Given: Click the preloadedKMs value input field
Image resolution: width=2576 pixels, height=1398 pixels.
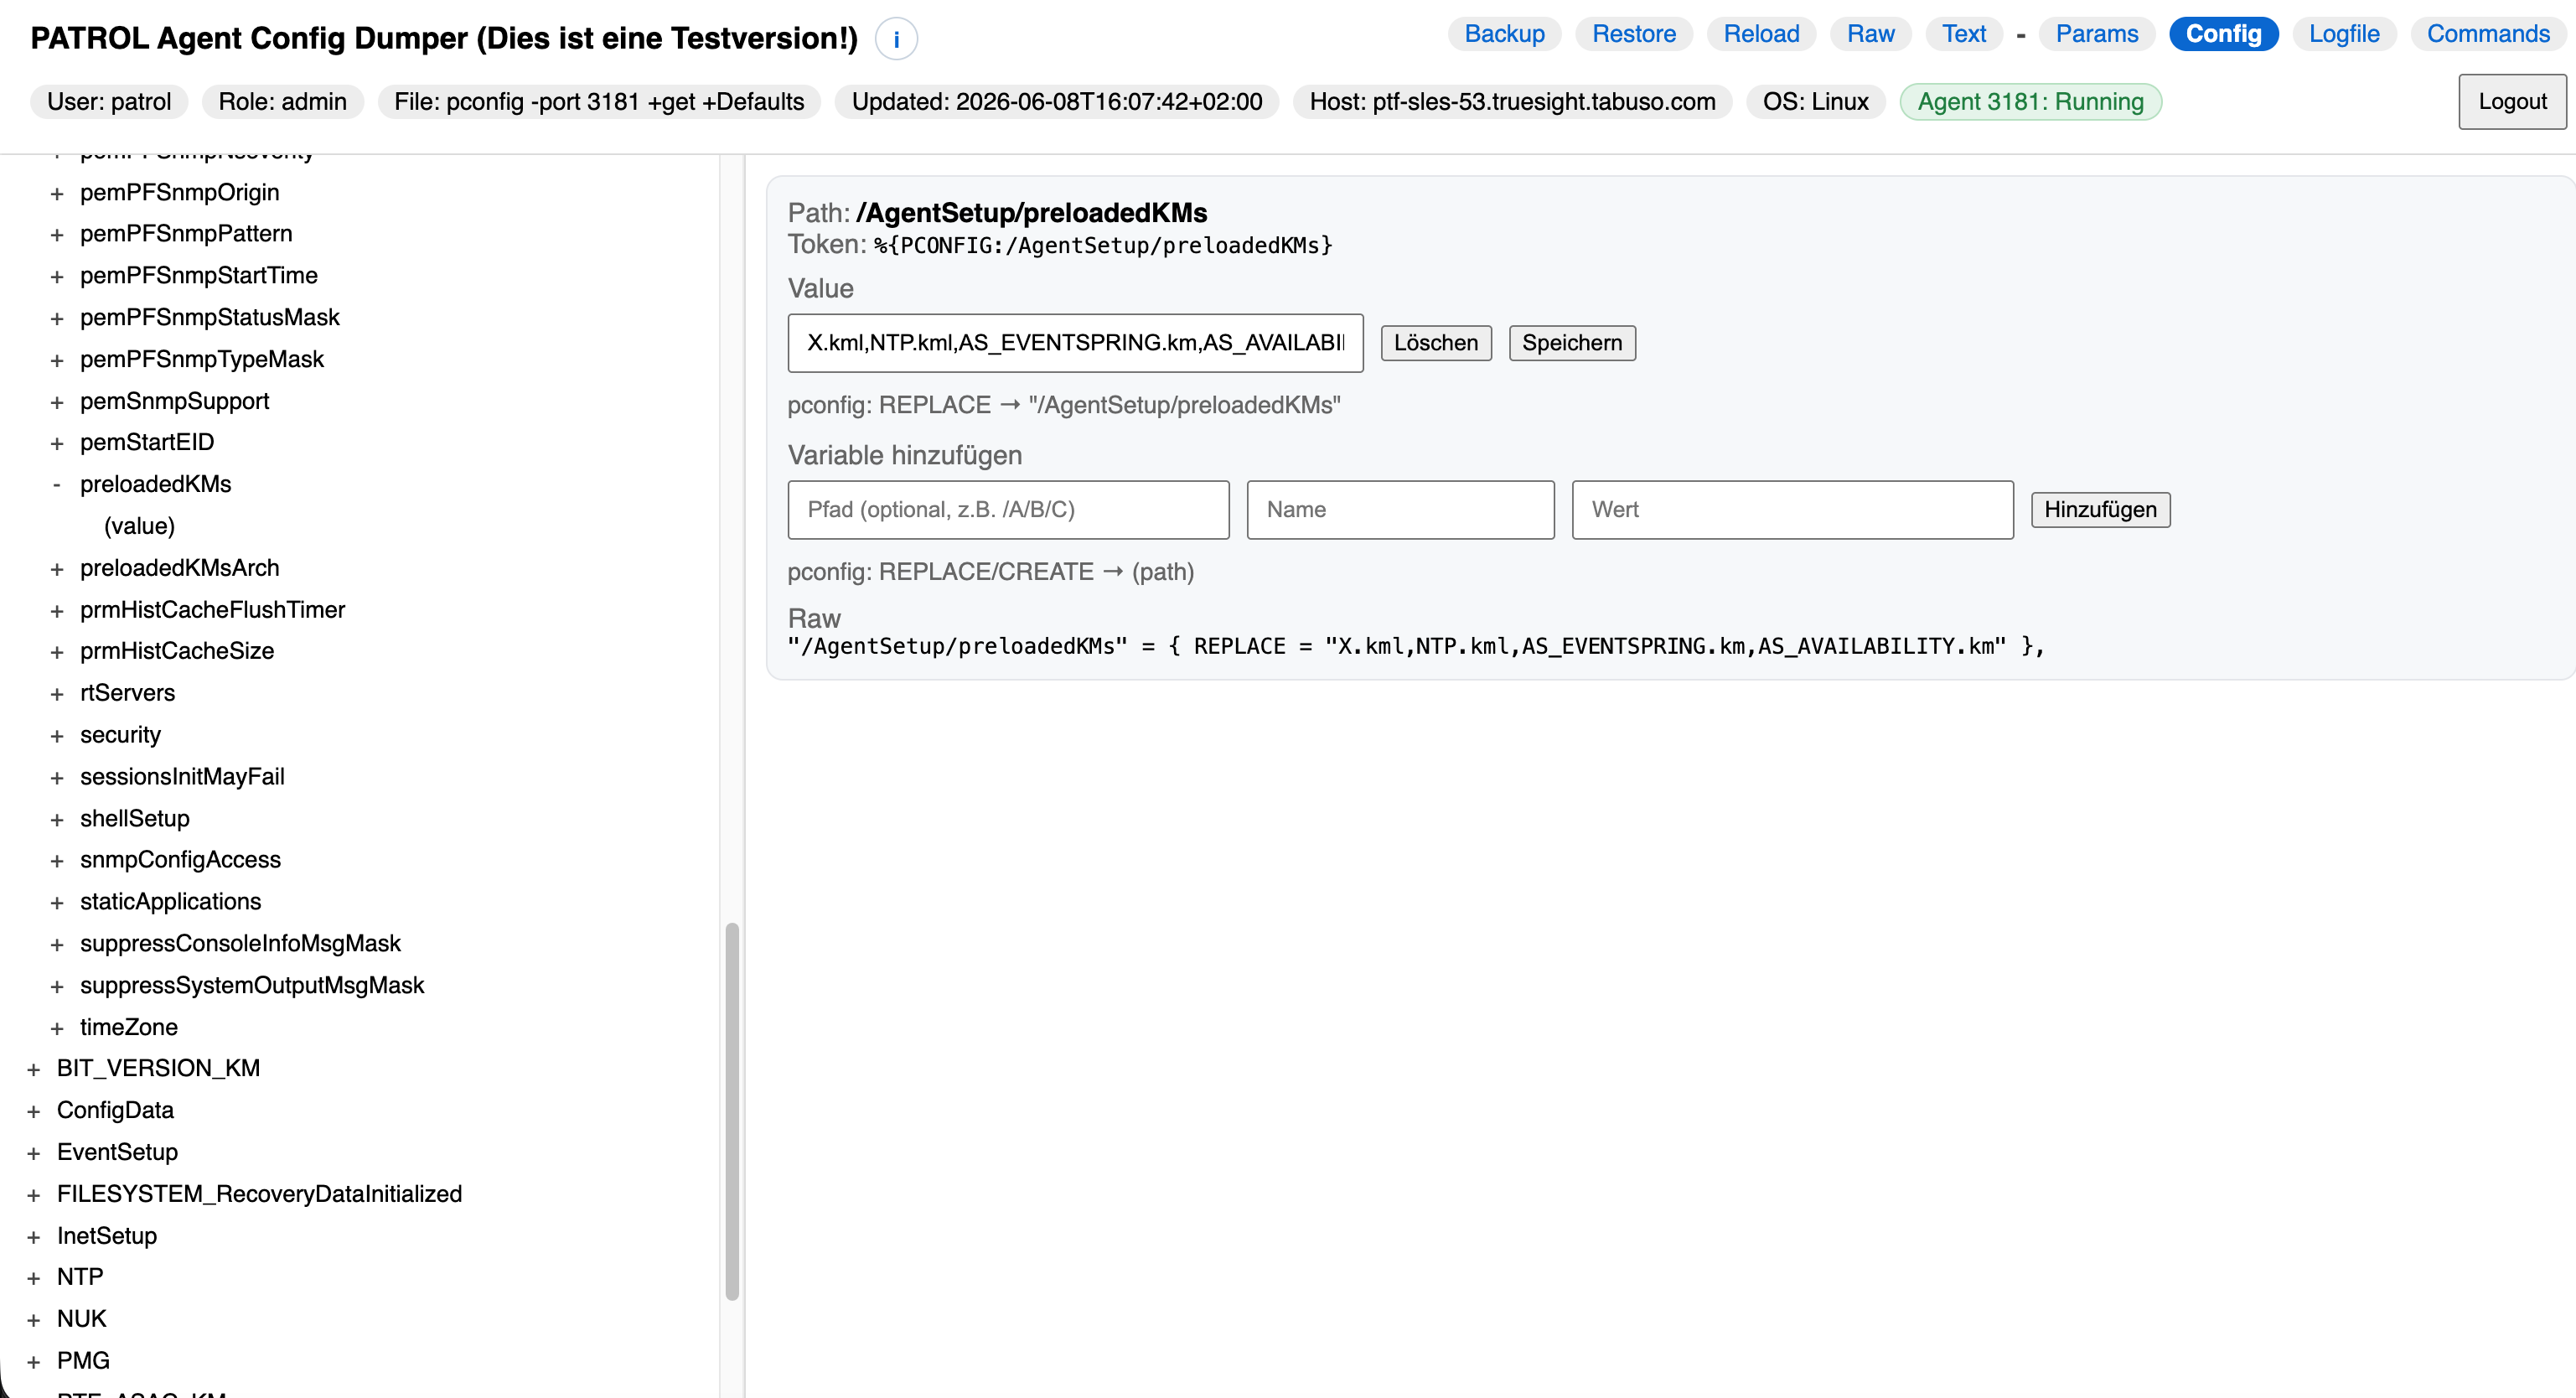Looking at the screenshot, I should 1075,343.
